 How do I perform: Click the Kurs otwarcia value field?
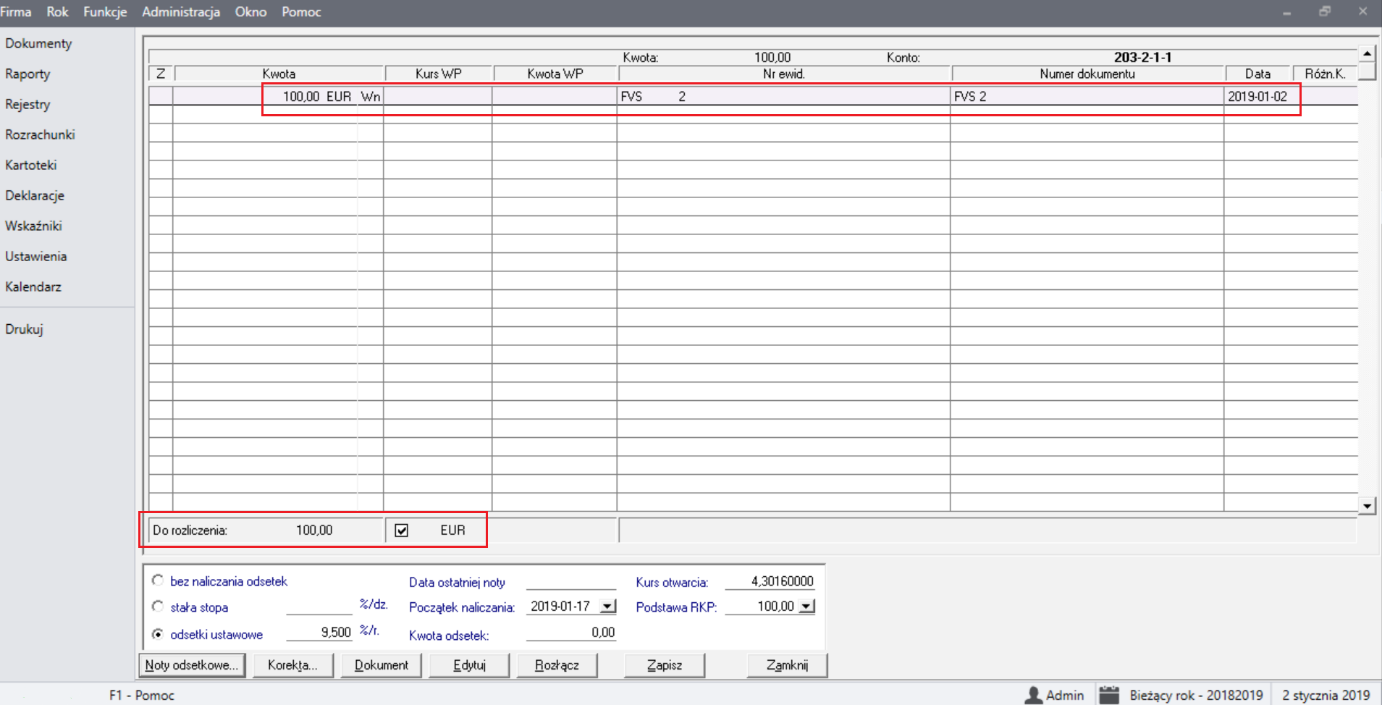[771, 582]
